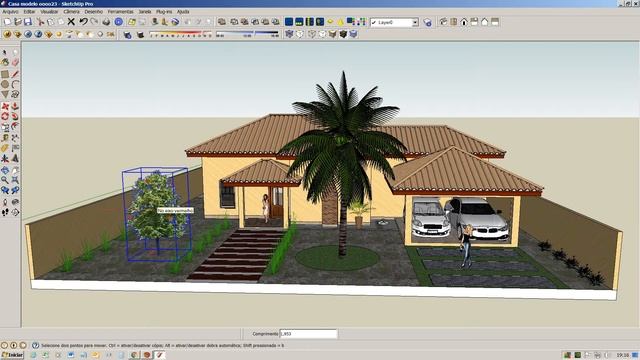Select the Protractor tool

click(5, 148)
